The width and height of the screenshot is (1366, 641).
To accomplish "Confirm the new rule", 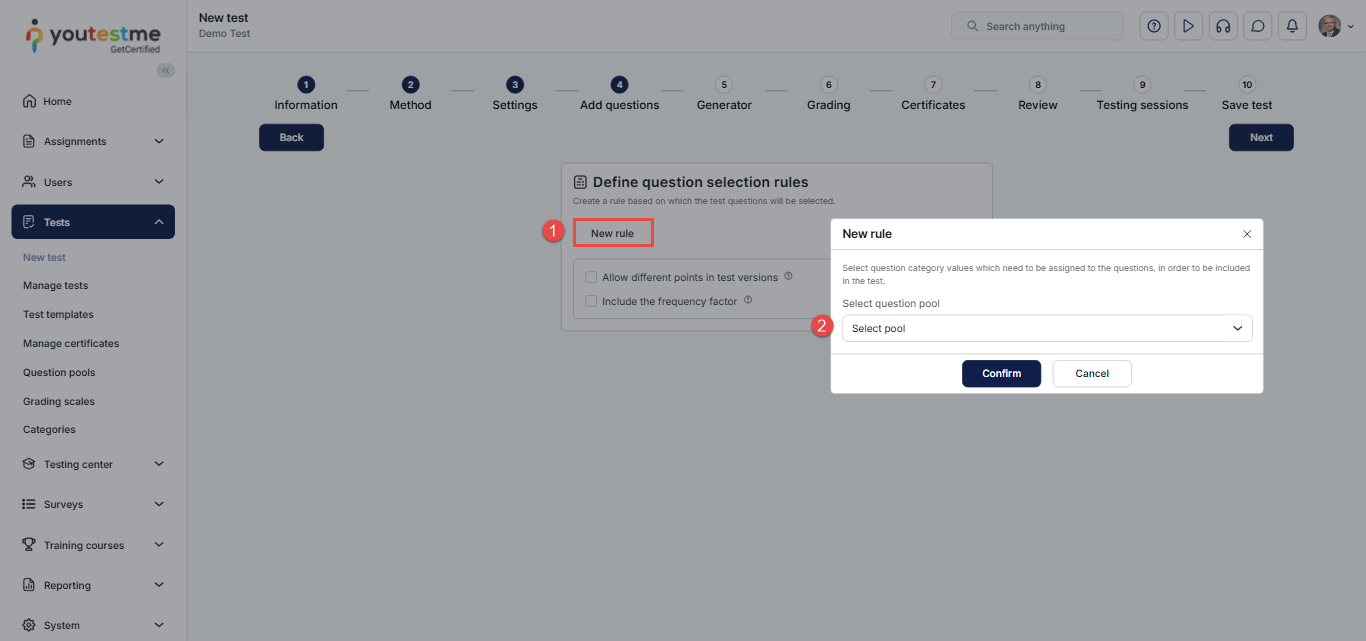I will [1001, 373].
